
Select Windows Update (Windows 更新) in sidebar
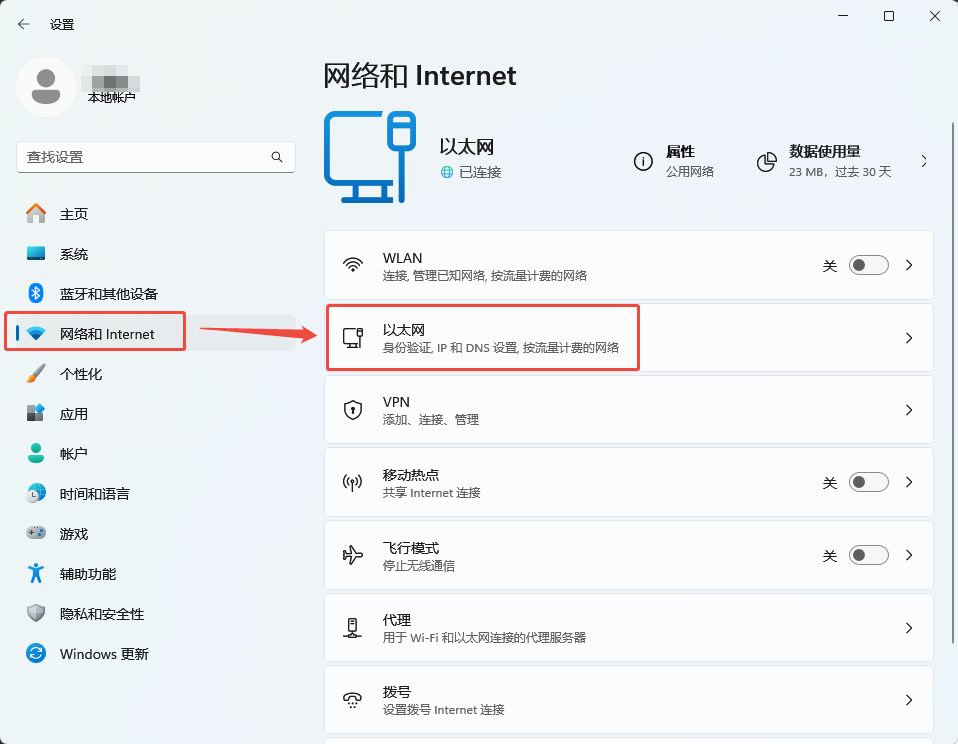pos(156,654)
